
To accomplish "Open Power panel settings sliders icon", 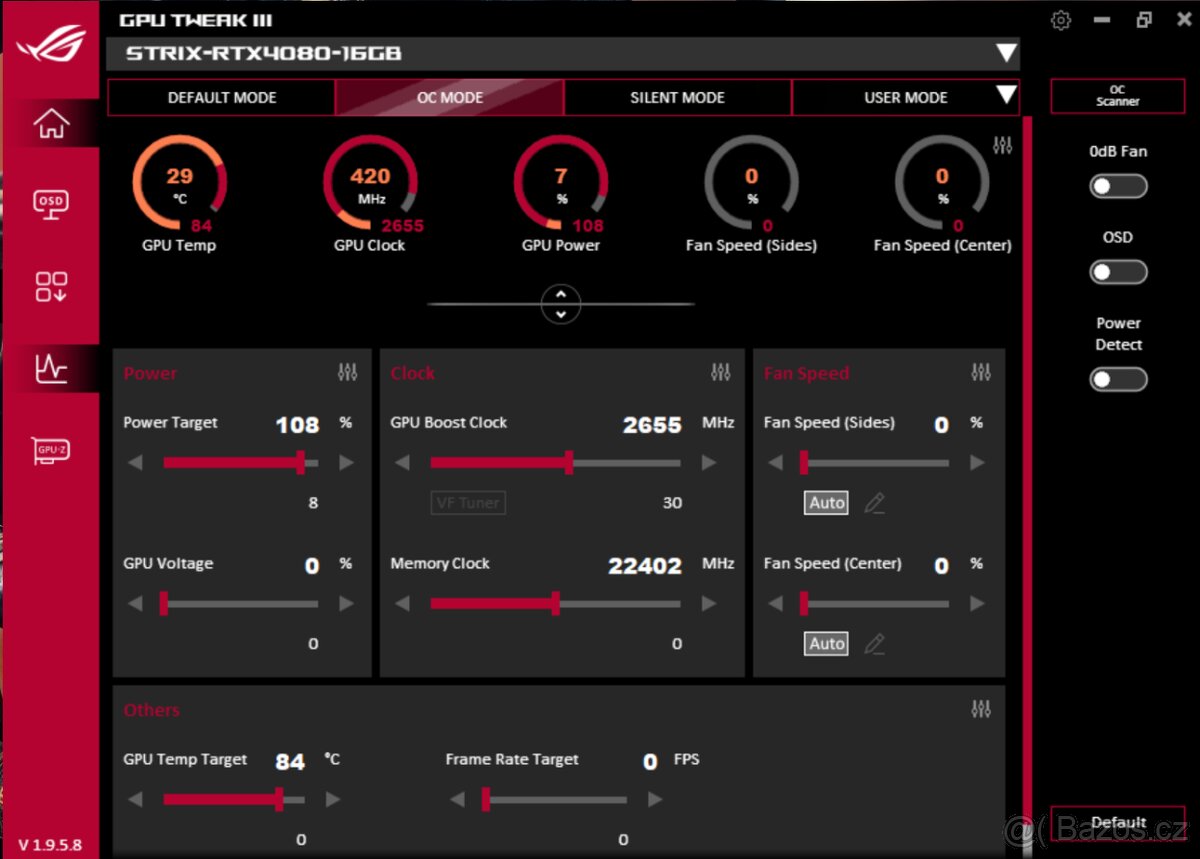I will pyautogui.click(x=347, y=373).
